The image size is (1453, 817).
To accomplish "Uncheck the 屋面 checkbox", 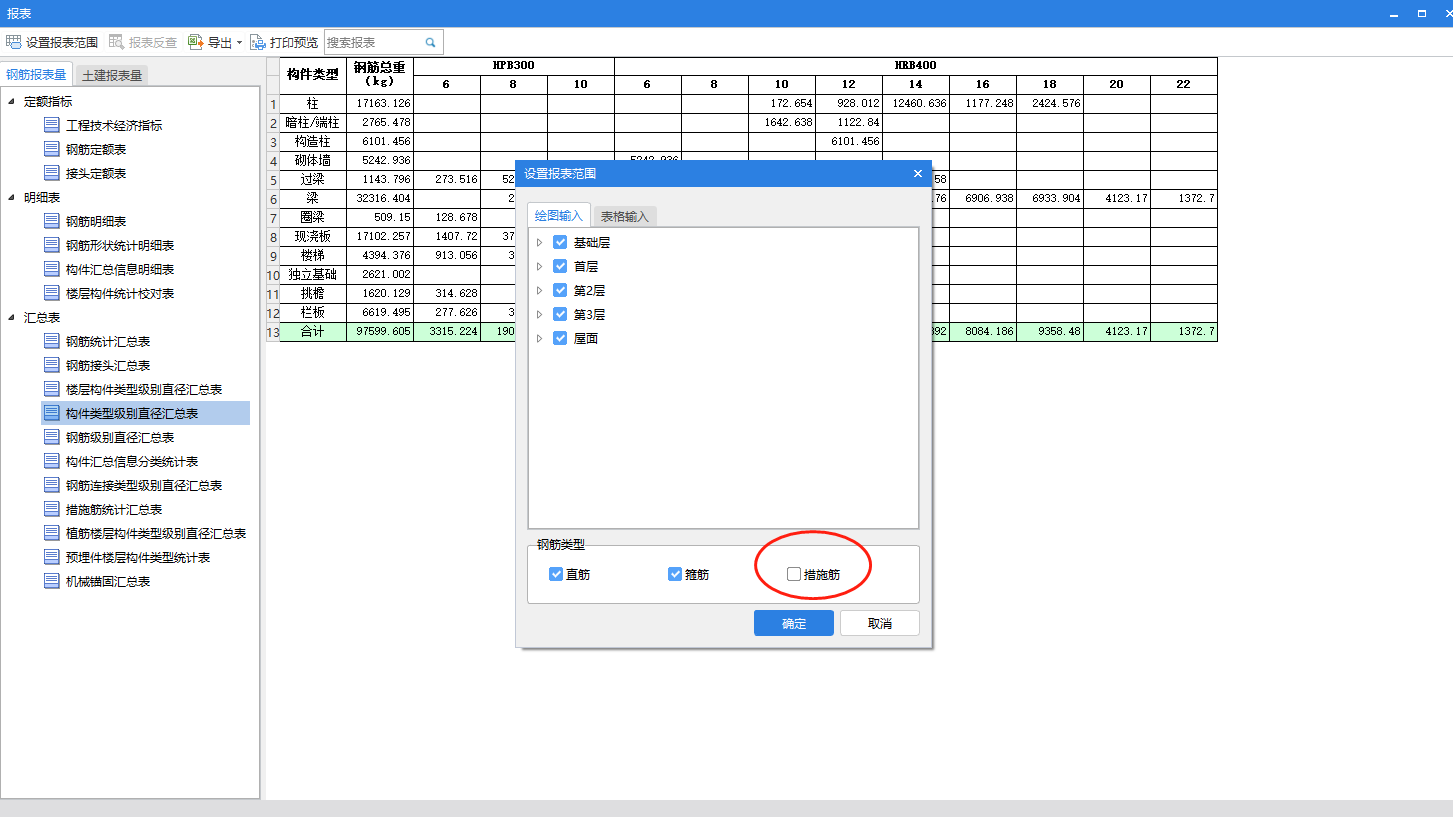I will click(560, 338).
